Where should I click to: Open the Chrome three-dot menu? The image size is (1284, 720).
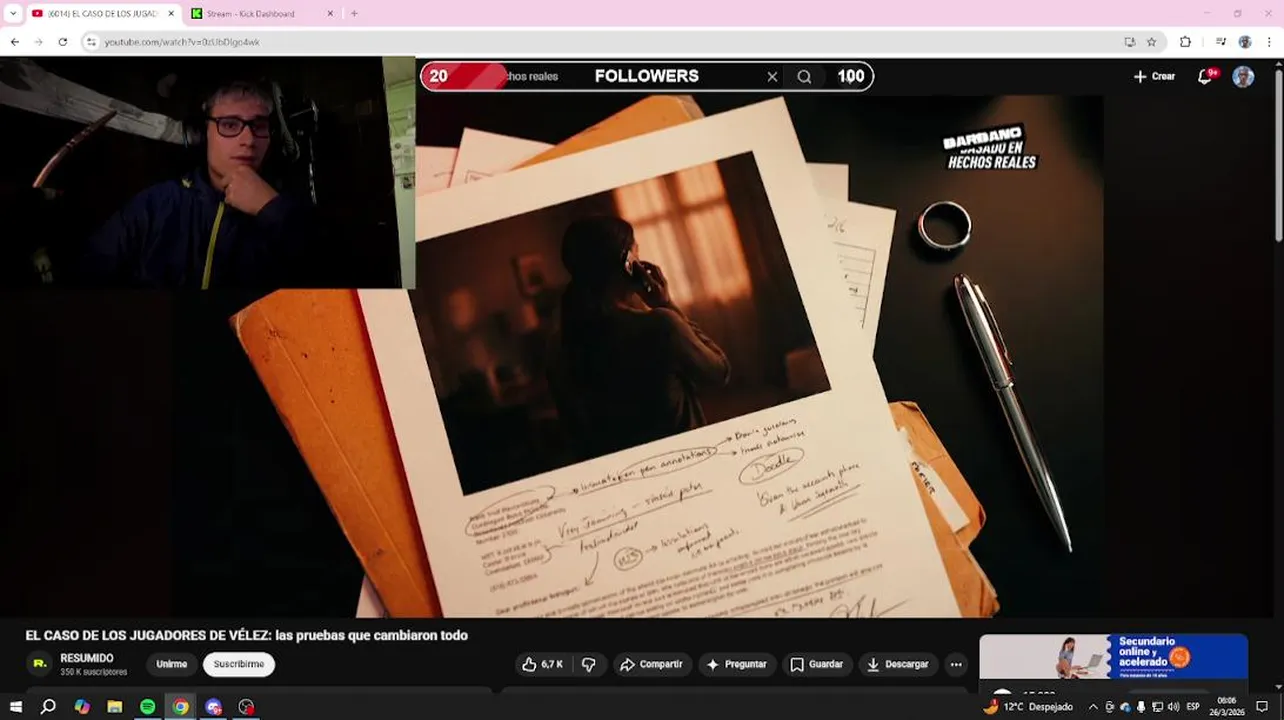(1269, 42)
